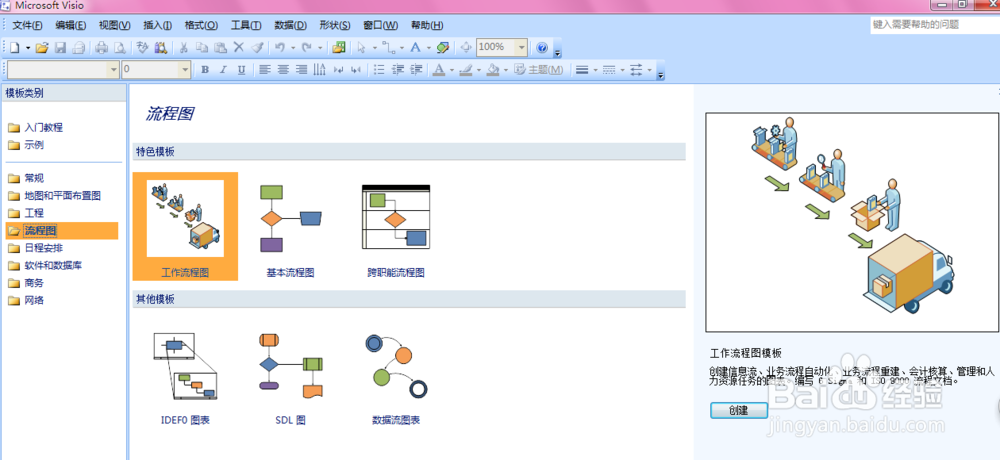Viewport: 1000px width, 460px height.
Task: Click the Copy icon
Action: pos(202,47)
